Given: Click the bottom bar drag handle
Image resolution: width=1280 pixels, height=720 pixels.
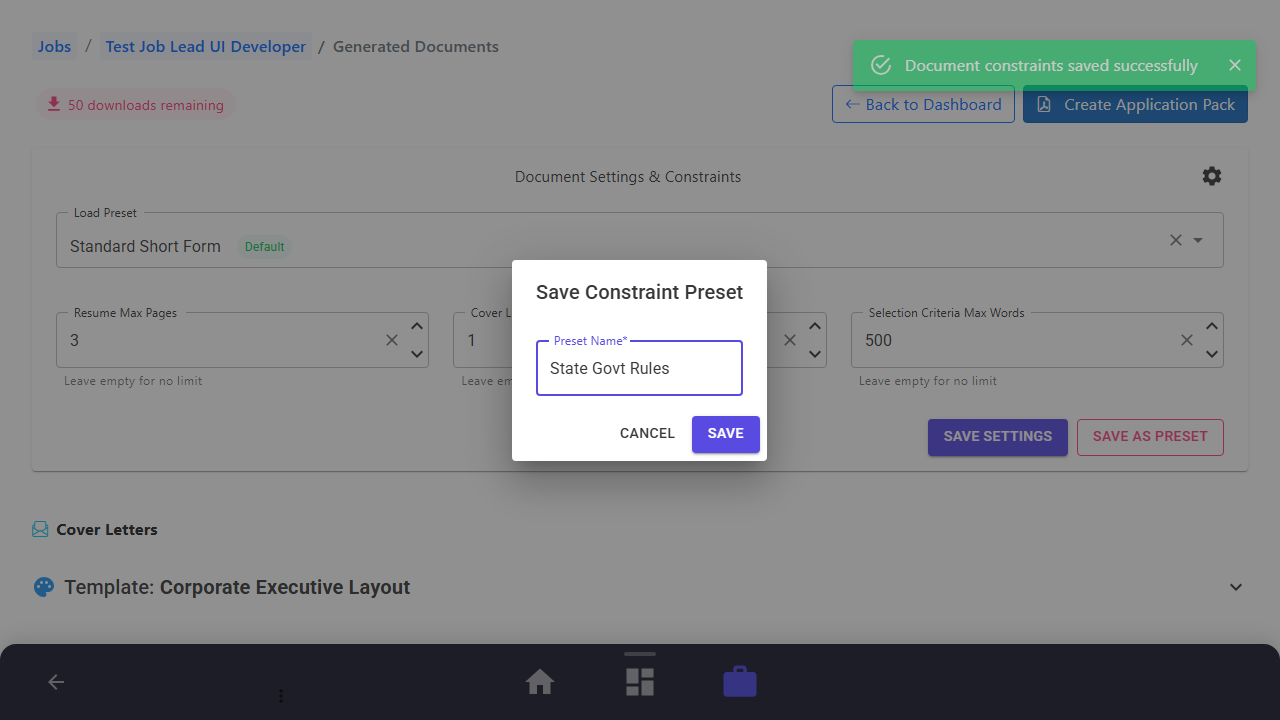Looking at the screenshot, I should click(x=640, y=654).
